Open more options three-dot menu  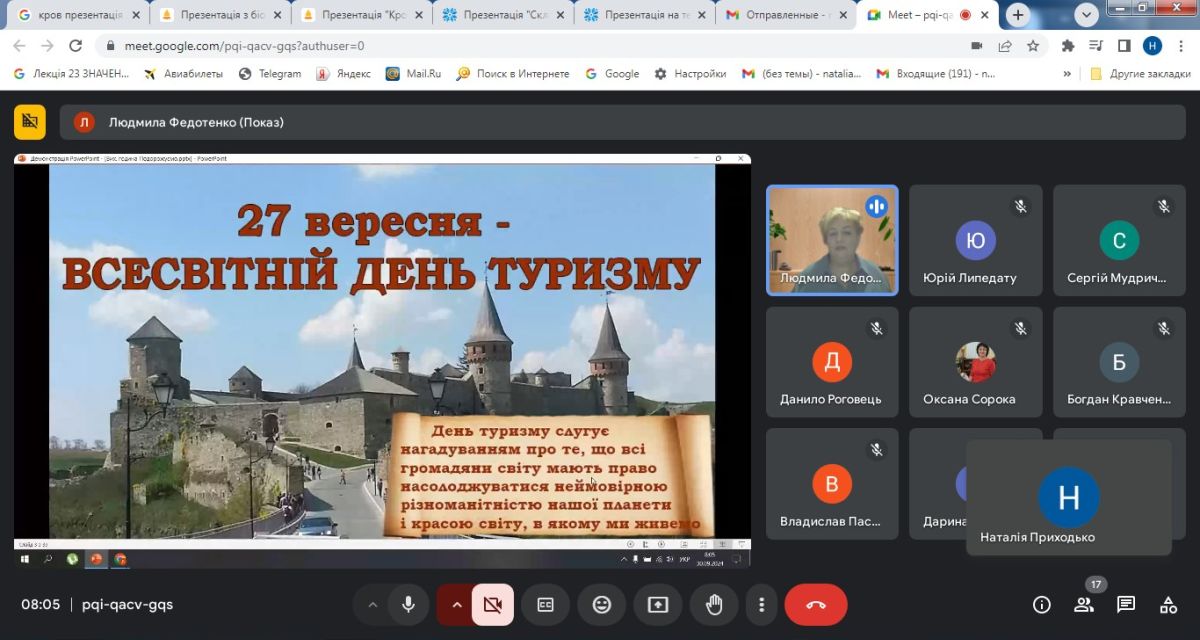pos(762,605)
